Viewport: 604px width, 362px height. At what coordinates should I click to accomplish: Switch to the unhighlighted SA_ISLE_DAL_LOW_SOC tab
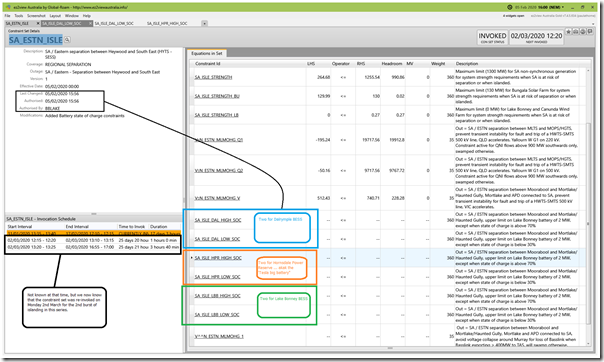coord(114,23)
